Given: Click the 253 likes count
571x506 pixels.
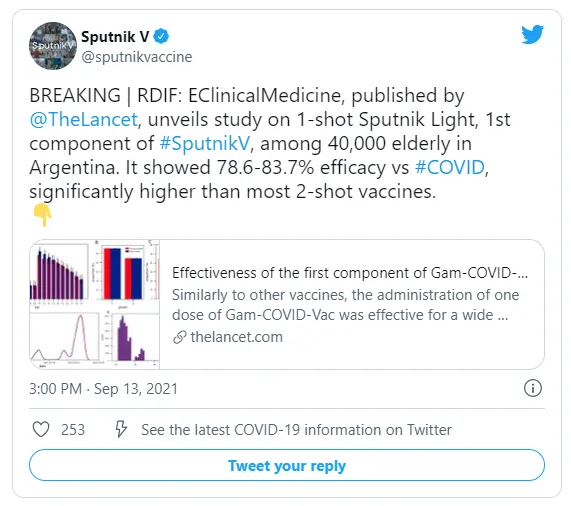Looking at the screenshot, I should (x=73, y=430).
